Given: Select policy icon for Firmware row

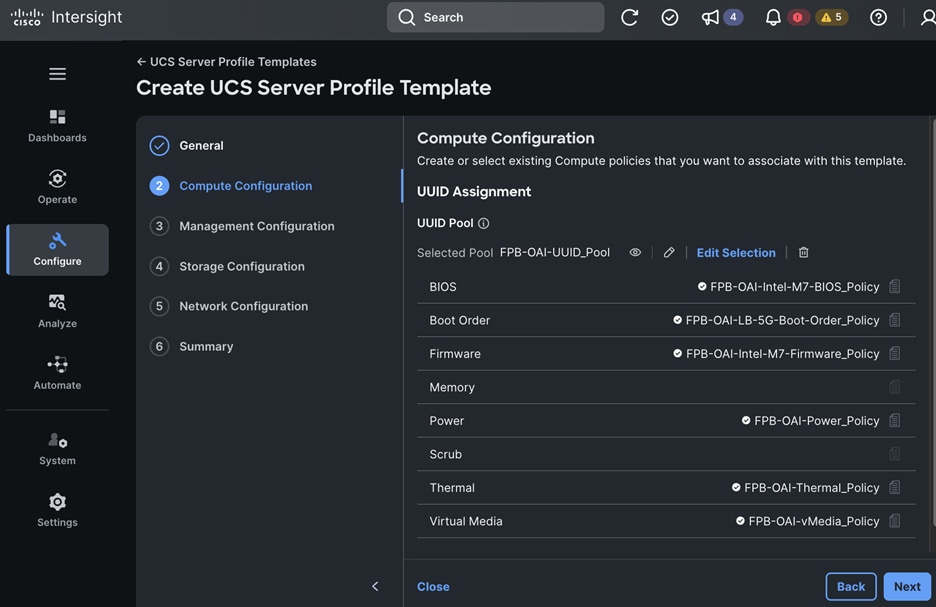Looking at the screenshot, I should pos(894,353).
